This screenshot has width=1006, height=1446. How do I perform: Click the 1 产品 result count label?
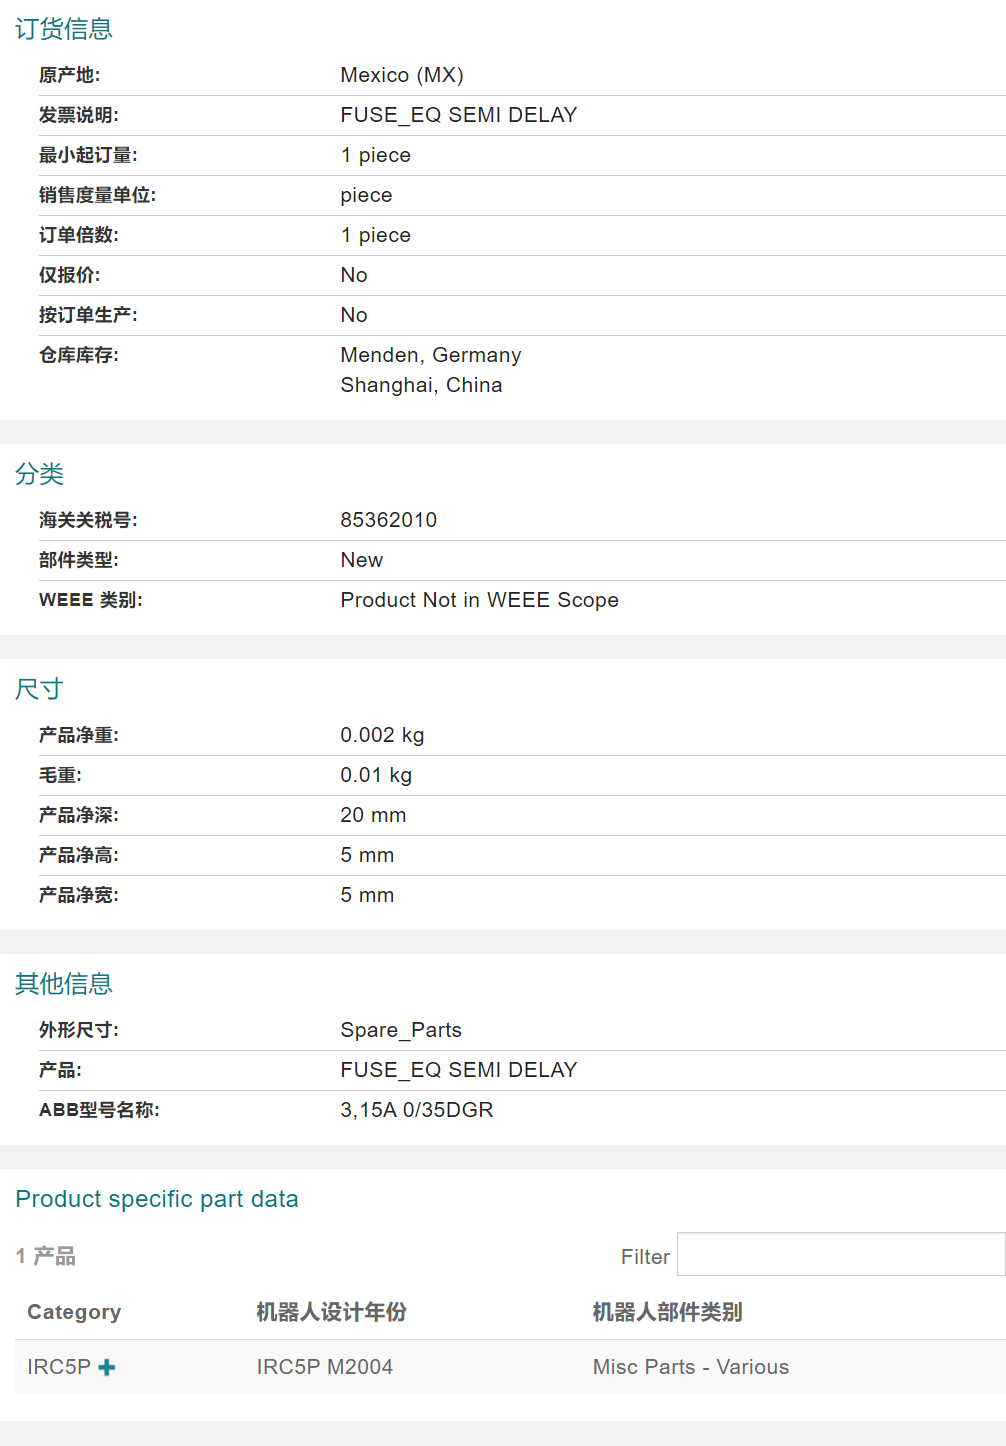tap(46, 1256)
